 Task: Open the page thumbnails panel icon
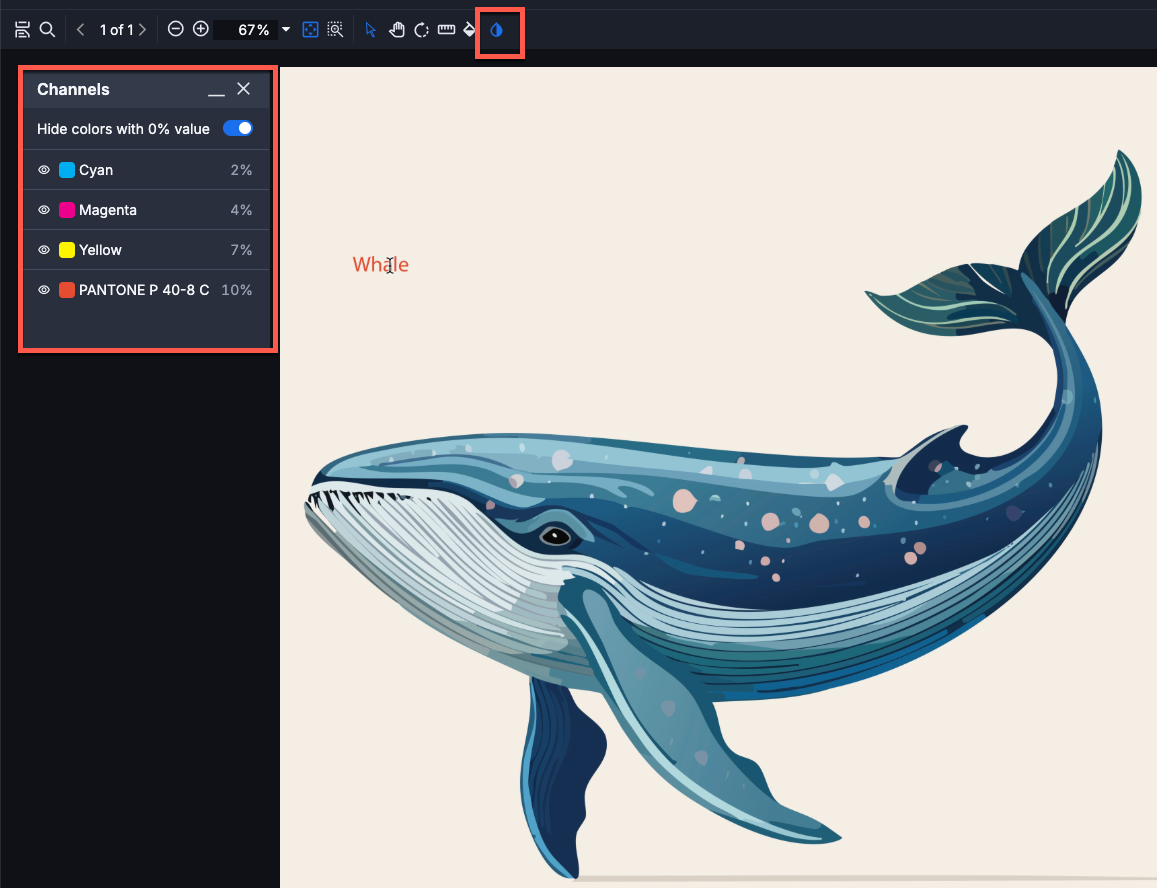(22, 30)
